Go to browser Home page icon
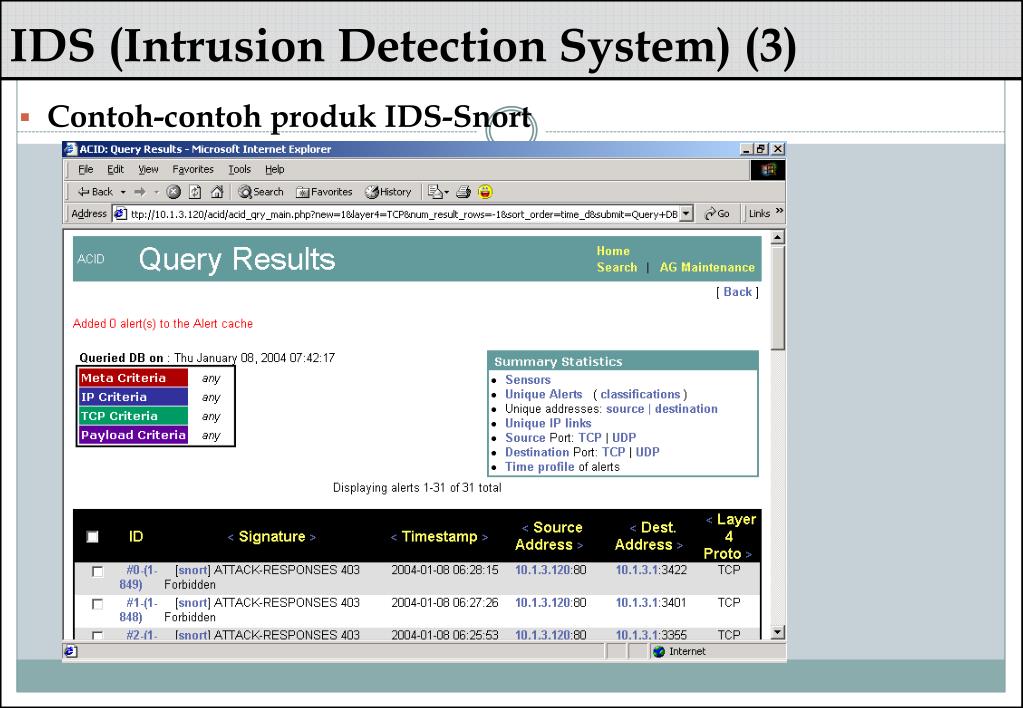Screen dimensions: 1023x708 pyautogui.click(x=217, y=192)
